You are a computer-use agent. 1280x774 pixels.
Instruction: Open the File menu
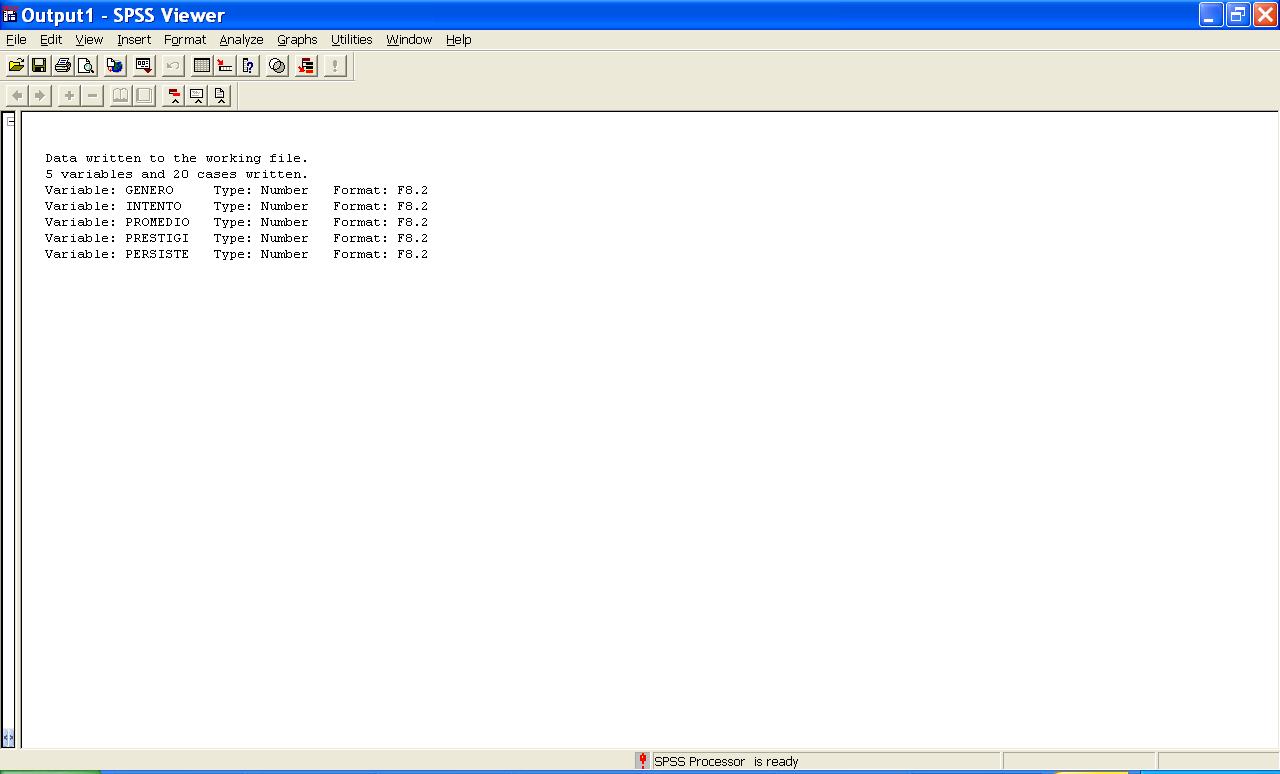(x=16, y=40)
